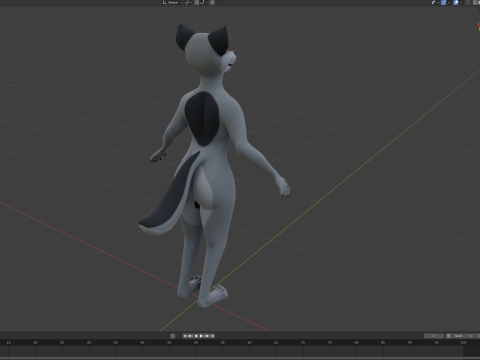Click frame 20 on the timeline ruler
The width and height of the screenshot is (480, 360).
pyautogui.click(x=35, y=342)
